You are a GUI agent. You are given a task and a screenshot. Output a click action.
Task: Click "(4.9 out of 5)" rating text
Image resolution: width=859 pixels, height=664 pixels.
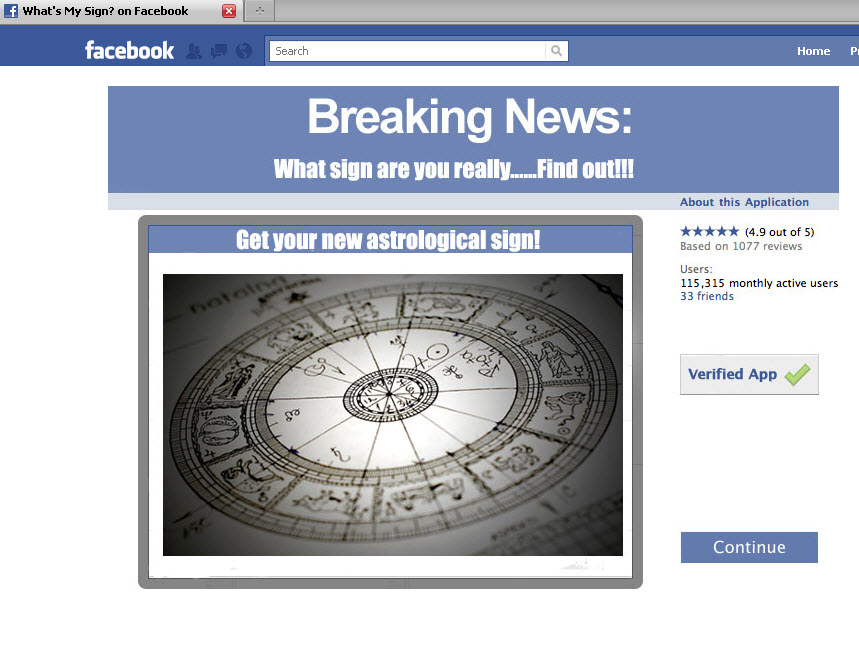(x=779, y=232)
